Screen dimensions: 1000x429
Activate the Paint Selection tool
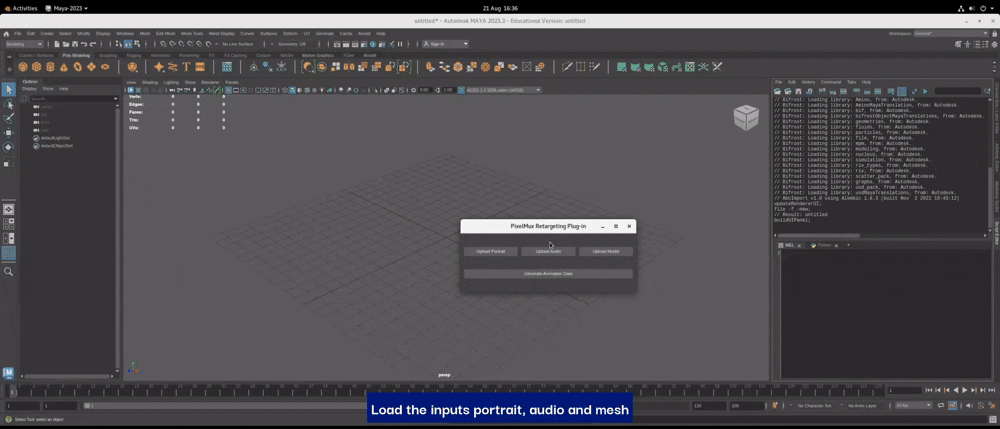(x=9, y=118)
